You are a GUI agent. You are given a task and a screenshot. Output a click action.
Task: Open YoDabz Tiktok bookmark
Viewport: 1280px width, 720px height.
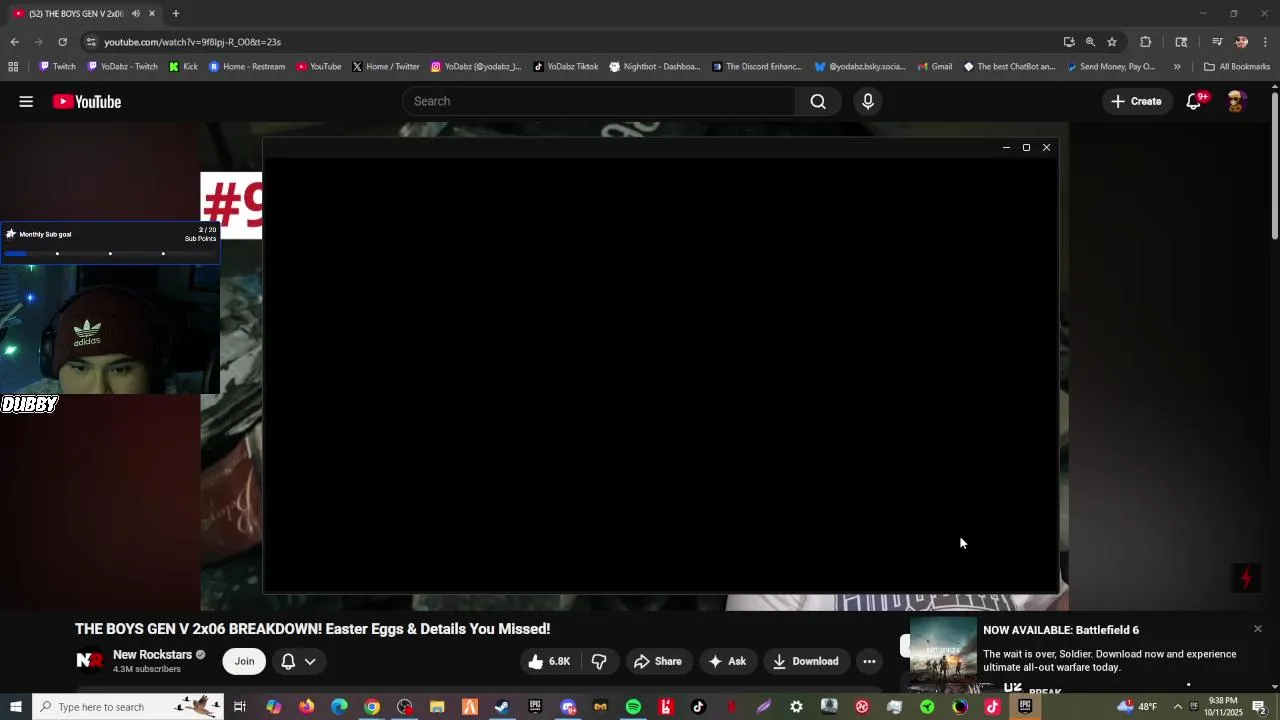tap(566, 67)
